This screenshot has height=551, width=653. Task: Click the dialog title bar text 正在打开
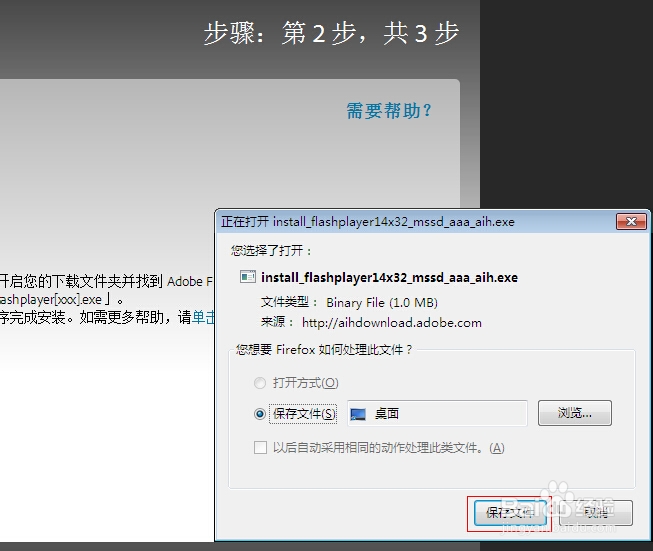[x=245, y=222]
